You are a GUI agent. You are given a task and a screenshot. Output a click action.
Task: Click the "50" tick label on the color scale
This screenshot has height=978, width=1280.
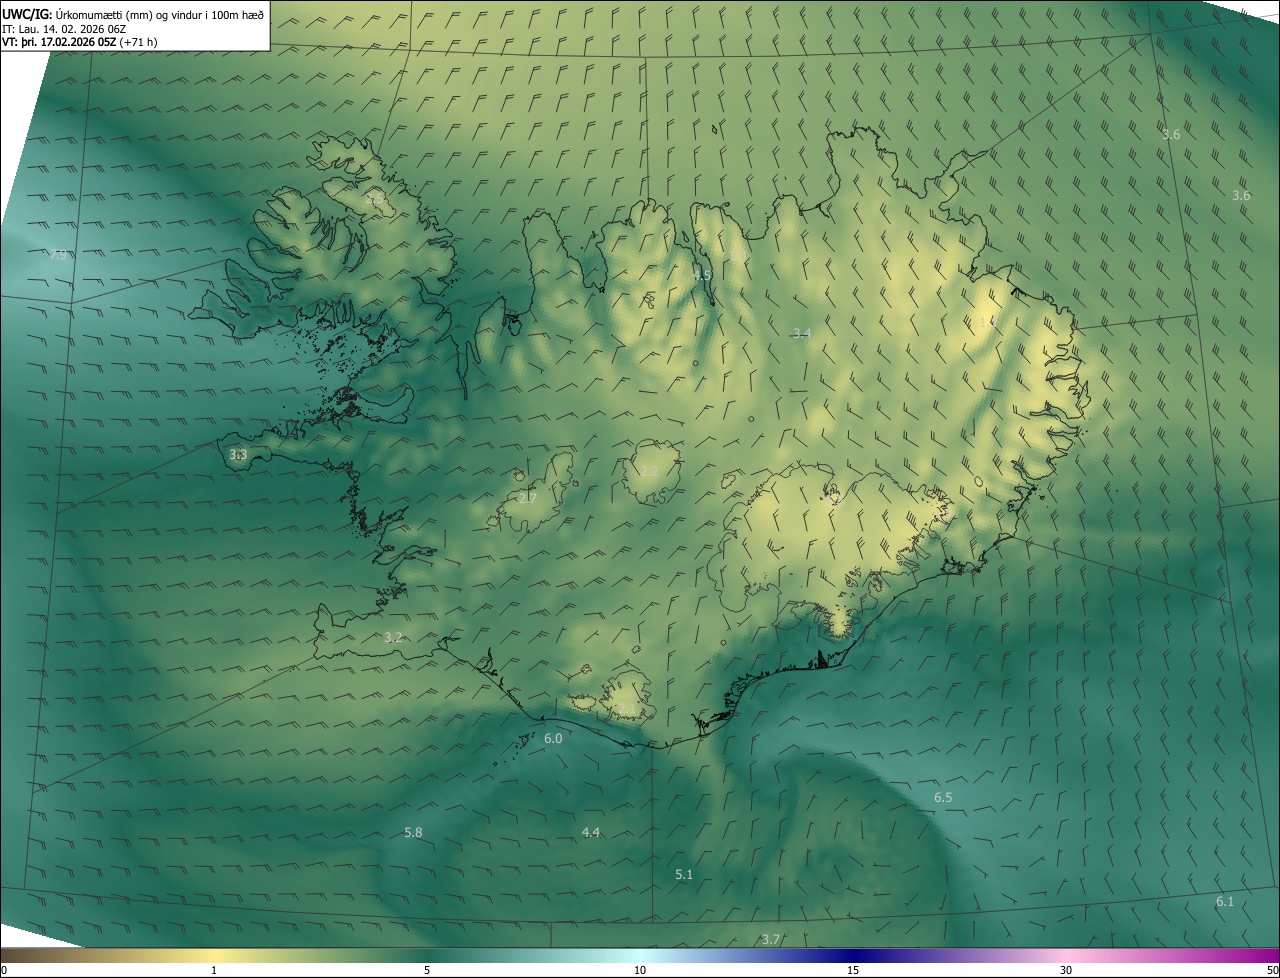point(1272,970)
